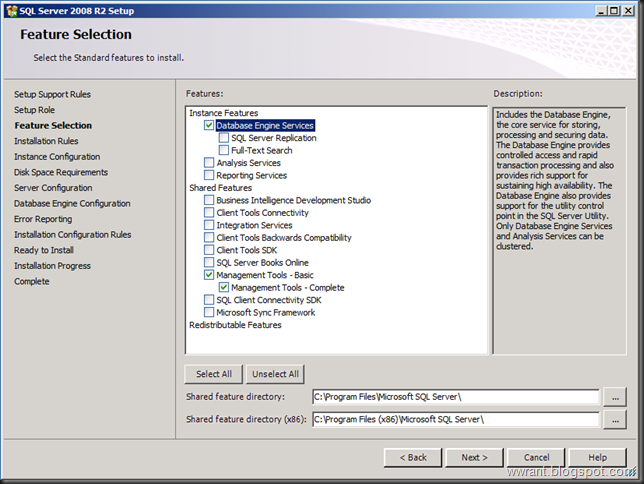Check SQL Server Replication checkbox

(x=223, y=138)
